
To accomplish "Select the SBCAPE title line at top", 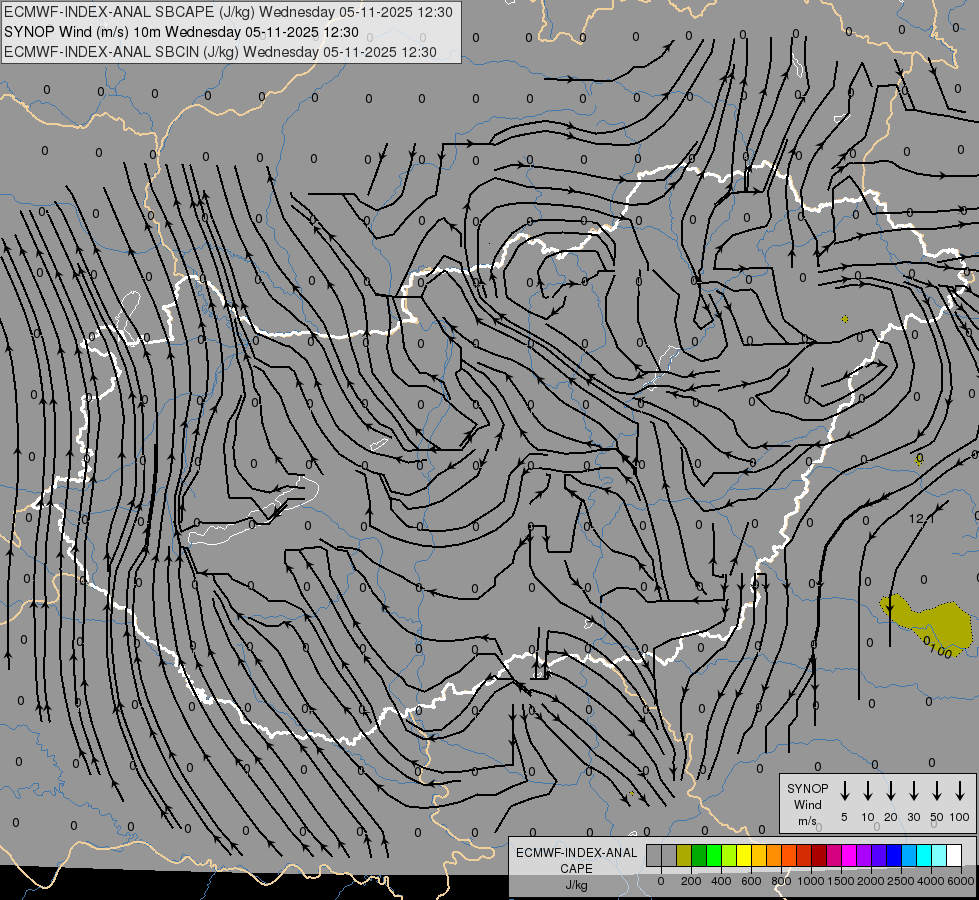I will click(228, 12).
